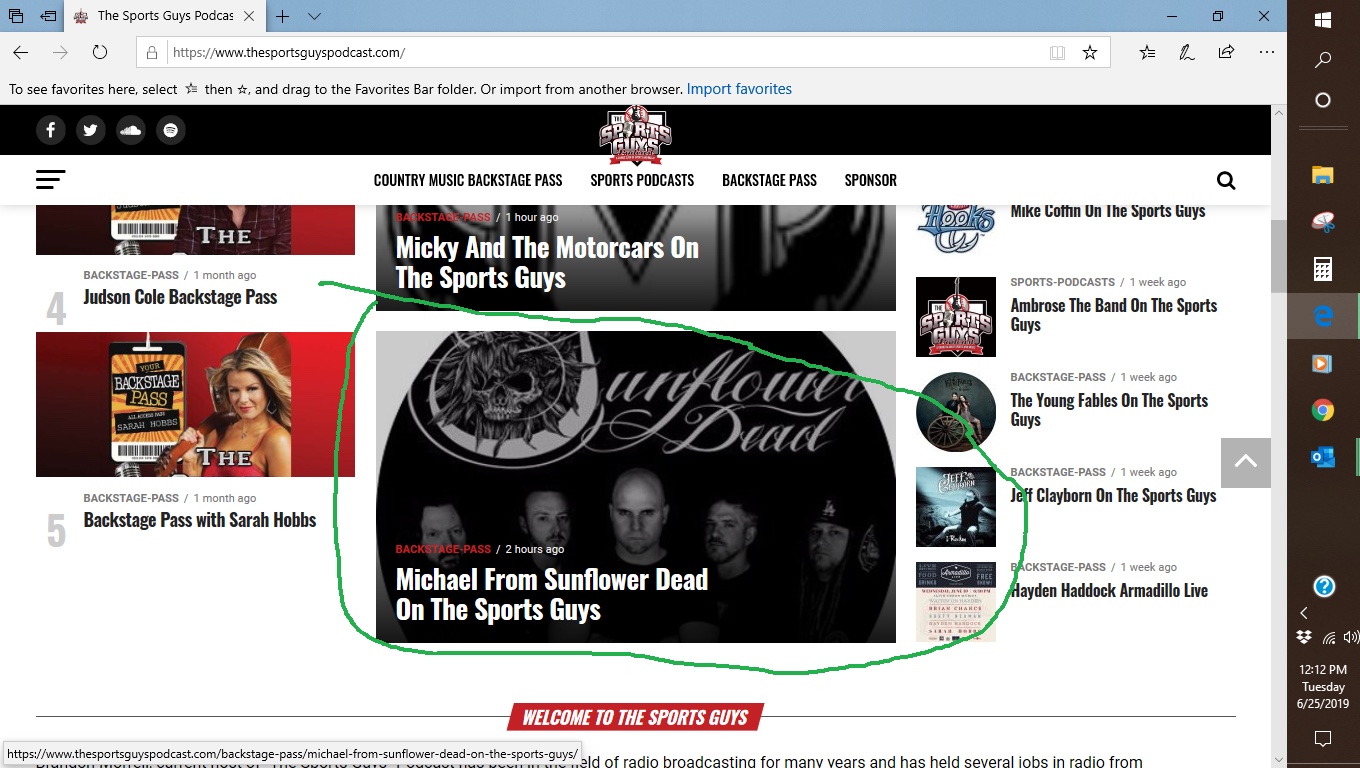1360x768 pixels.
Task: Open the Spotify social icon
Action: [x=171, y=130]
